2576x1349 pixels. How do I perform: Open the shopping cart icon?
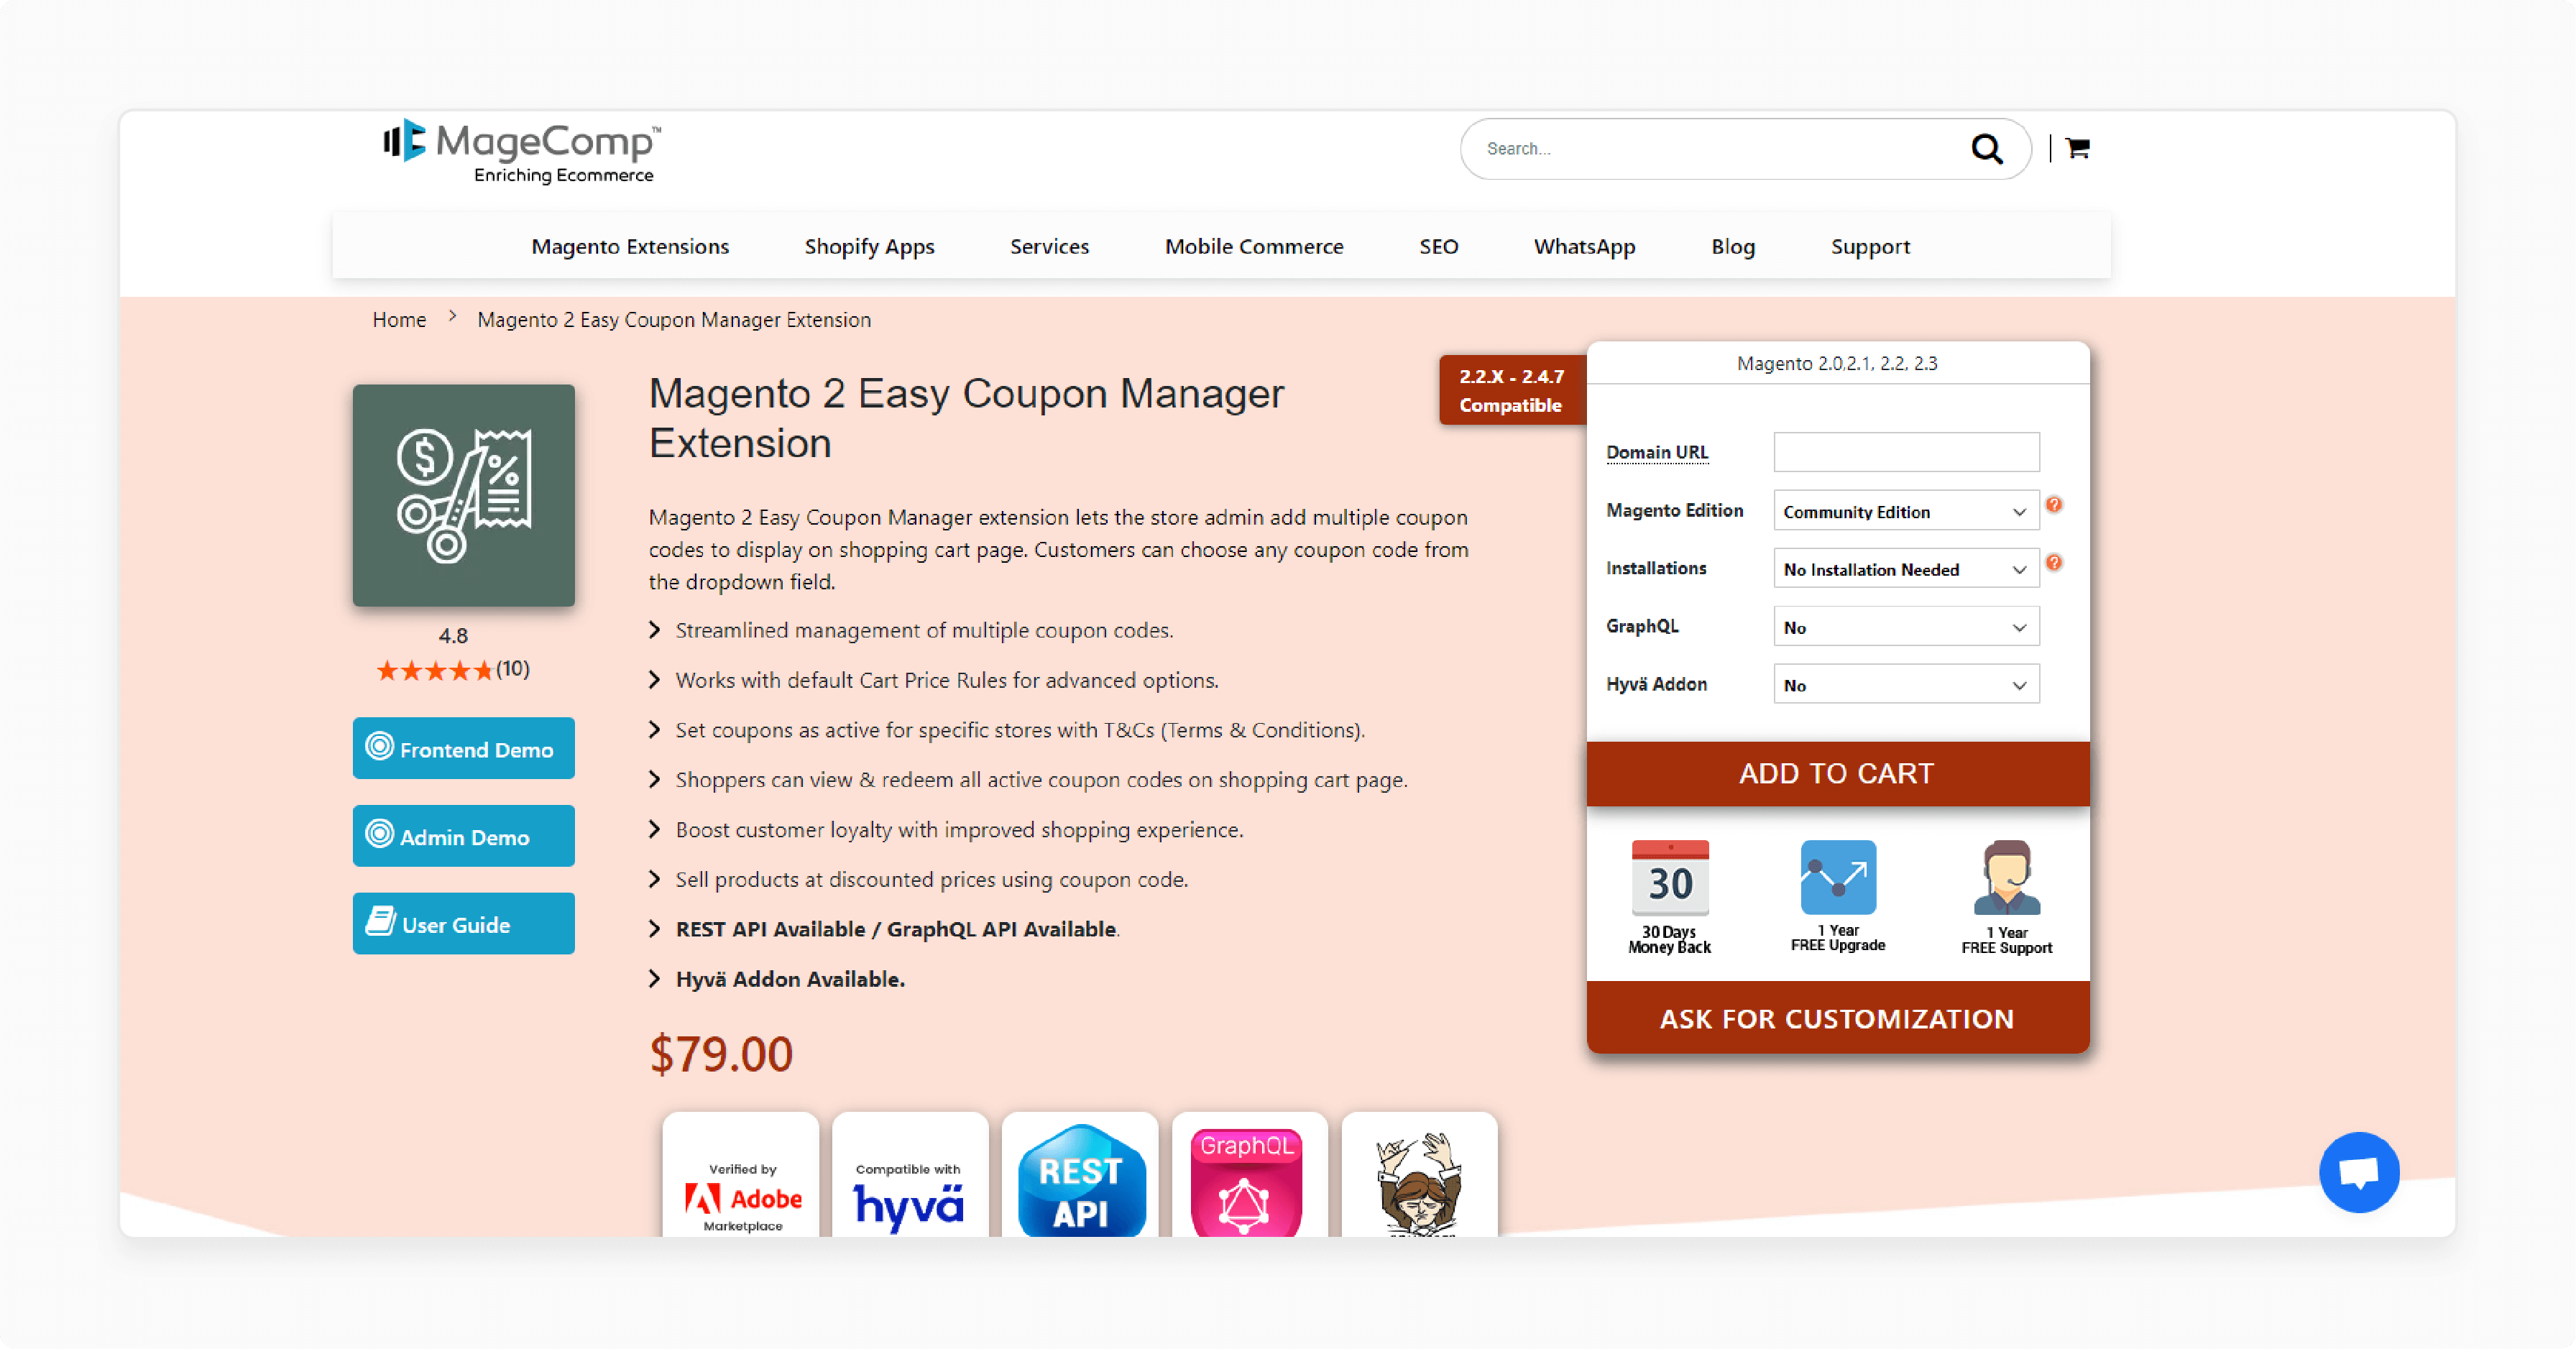click(2077, 148)
